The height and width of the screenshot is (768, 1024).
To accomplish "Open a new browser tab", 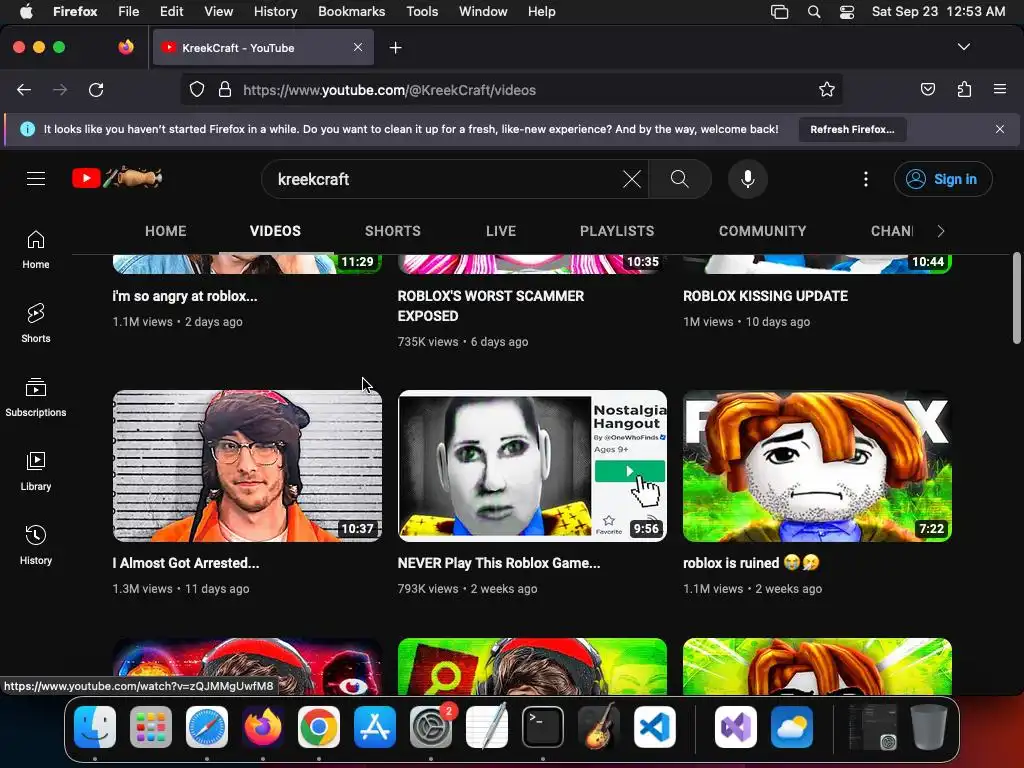I will pyautogui.click(x=395, y=48).
